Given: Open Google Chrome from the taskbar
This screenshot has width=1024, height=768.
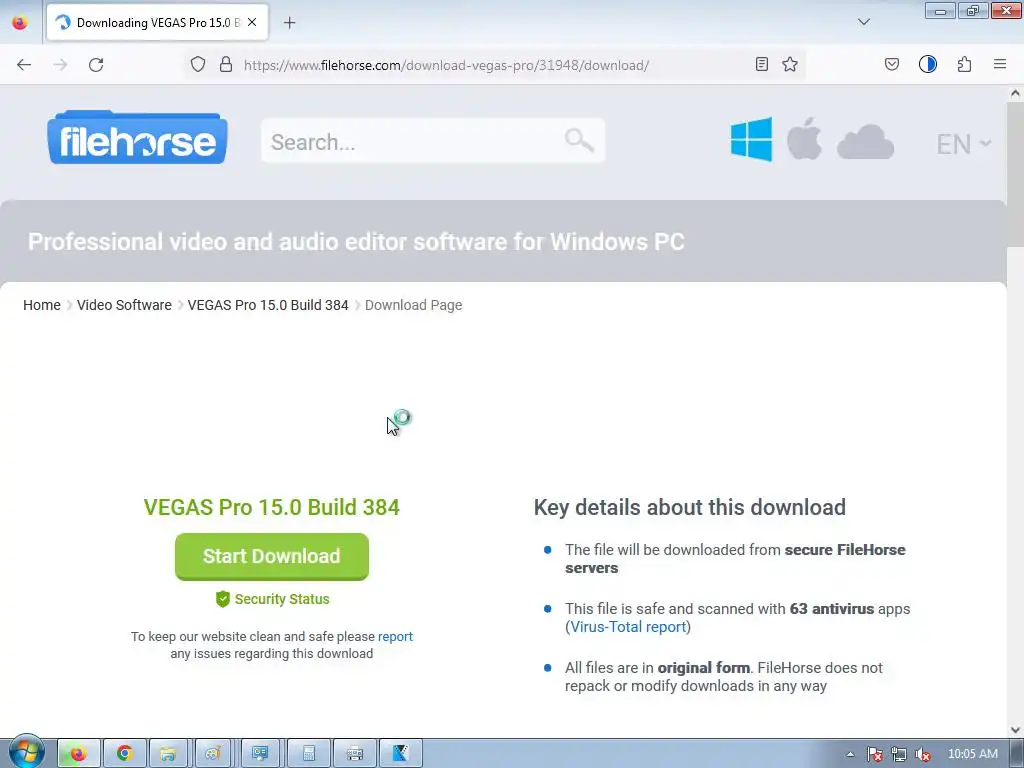Looking at the screenshot, I should point(125,754).
